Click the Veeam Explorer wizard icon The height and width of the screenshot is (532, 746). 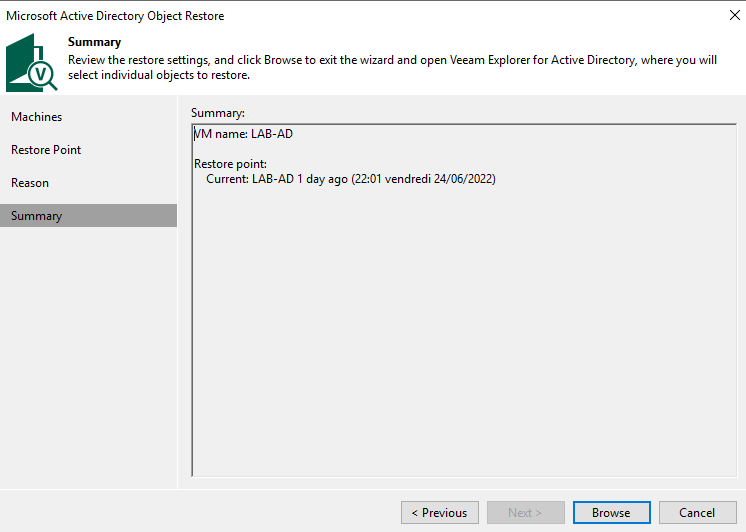31,62
